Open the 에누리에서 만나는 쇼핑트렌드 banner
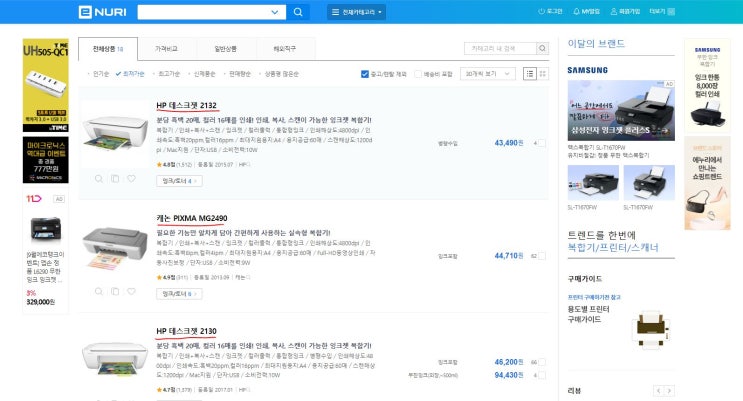This screenshot has height=401, width=743. click(x=707, y=183)
